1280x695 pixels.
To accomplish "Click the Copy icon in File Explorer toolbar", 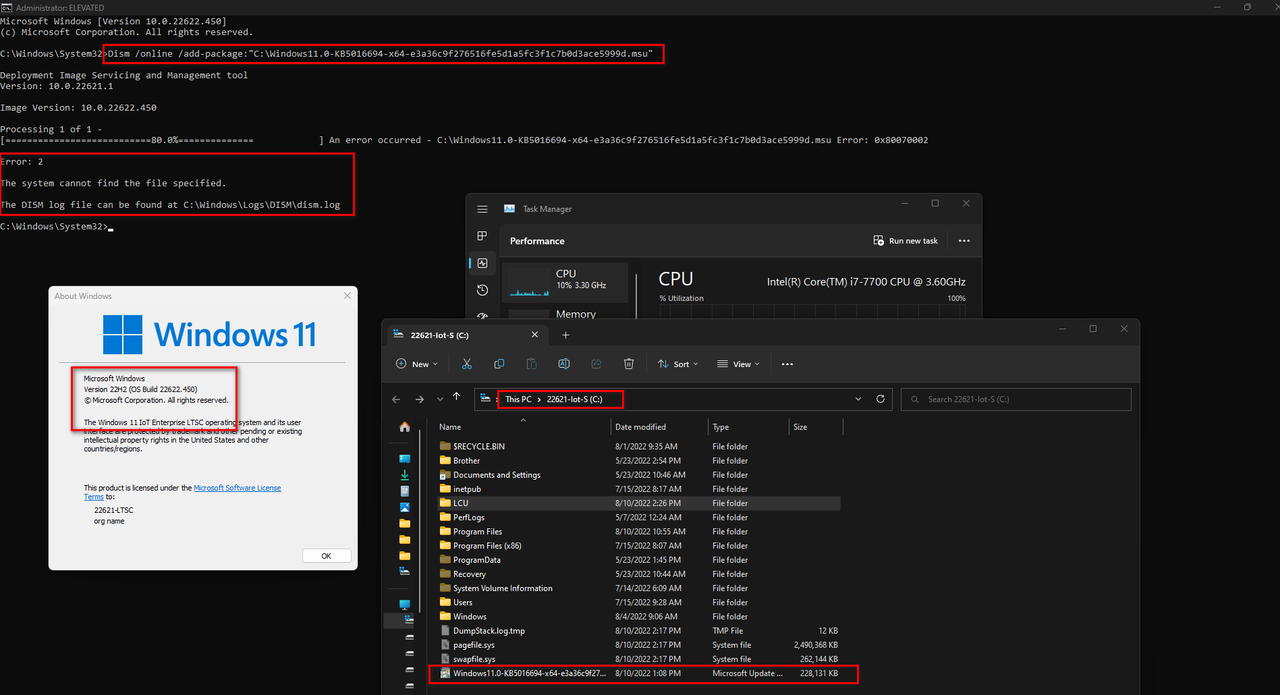I will point(499,364).
